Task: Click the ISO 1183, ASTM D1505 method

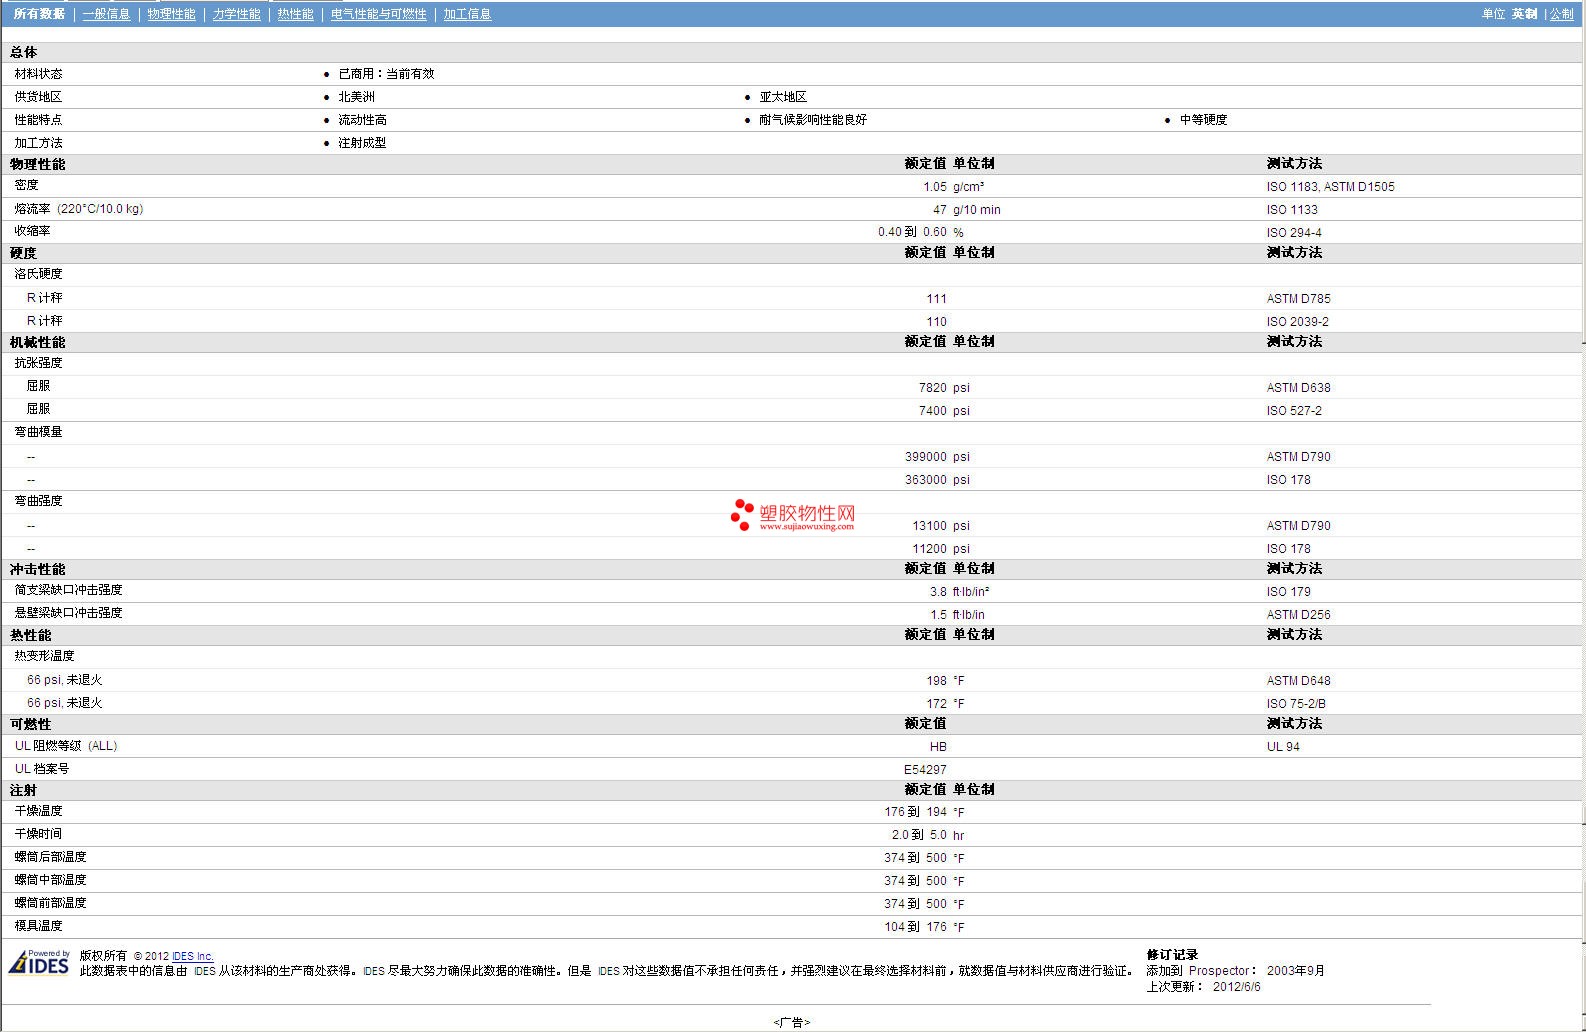Action: [1330, 187]
